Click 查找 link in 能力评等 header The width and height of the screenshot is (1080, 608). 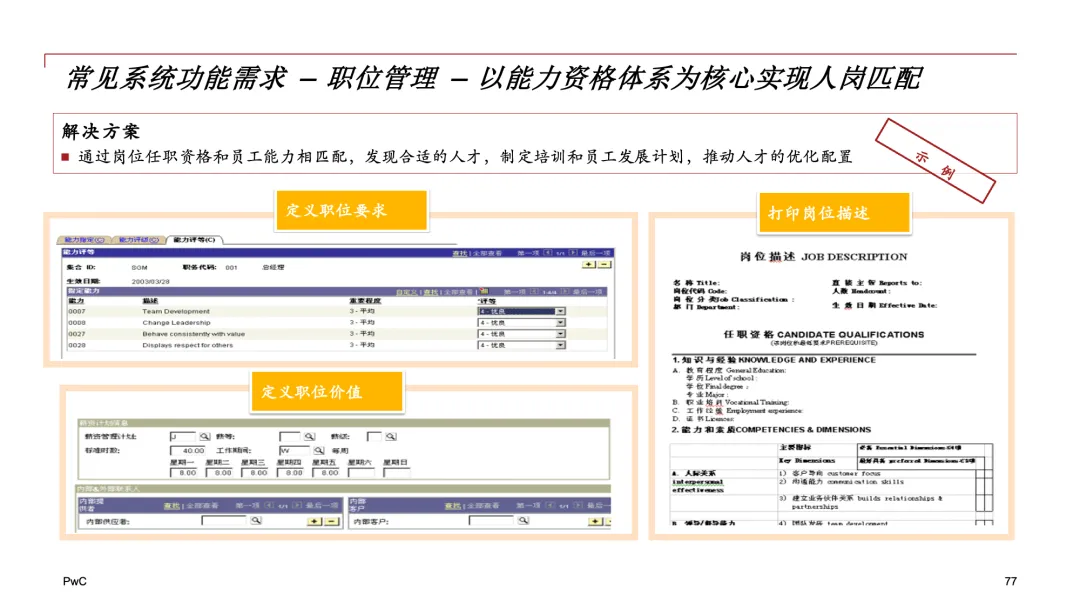(459, 253)
